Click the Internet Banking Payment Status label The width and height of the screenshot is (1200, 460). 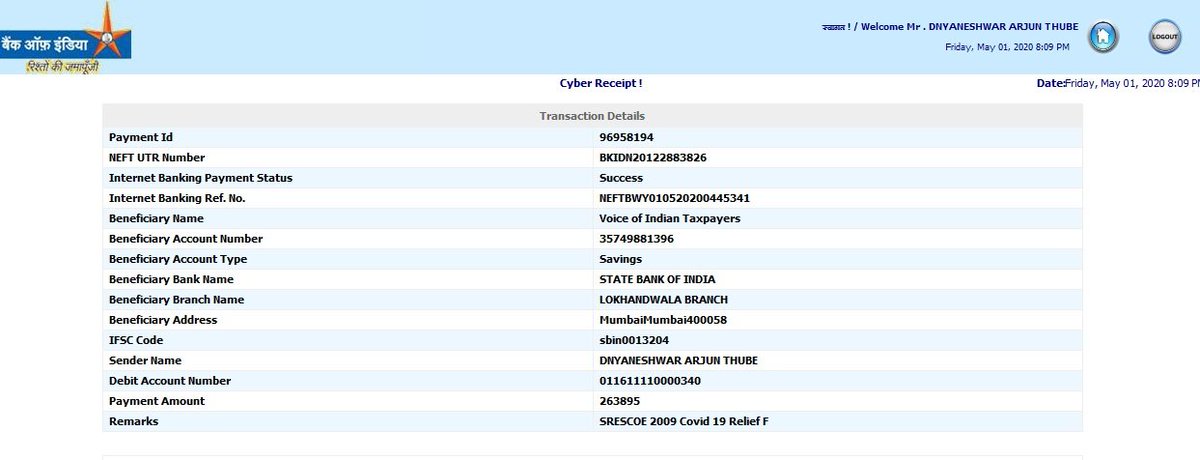point(200,178)
